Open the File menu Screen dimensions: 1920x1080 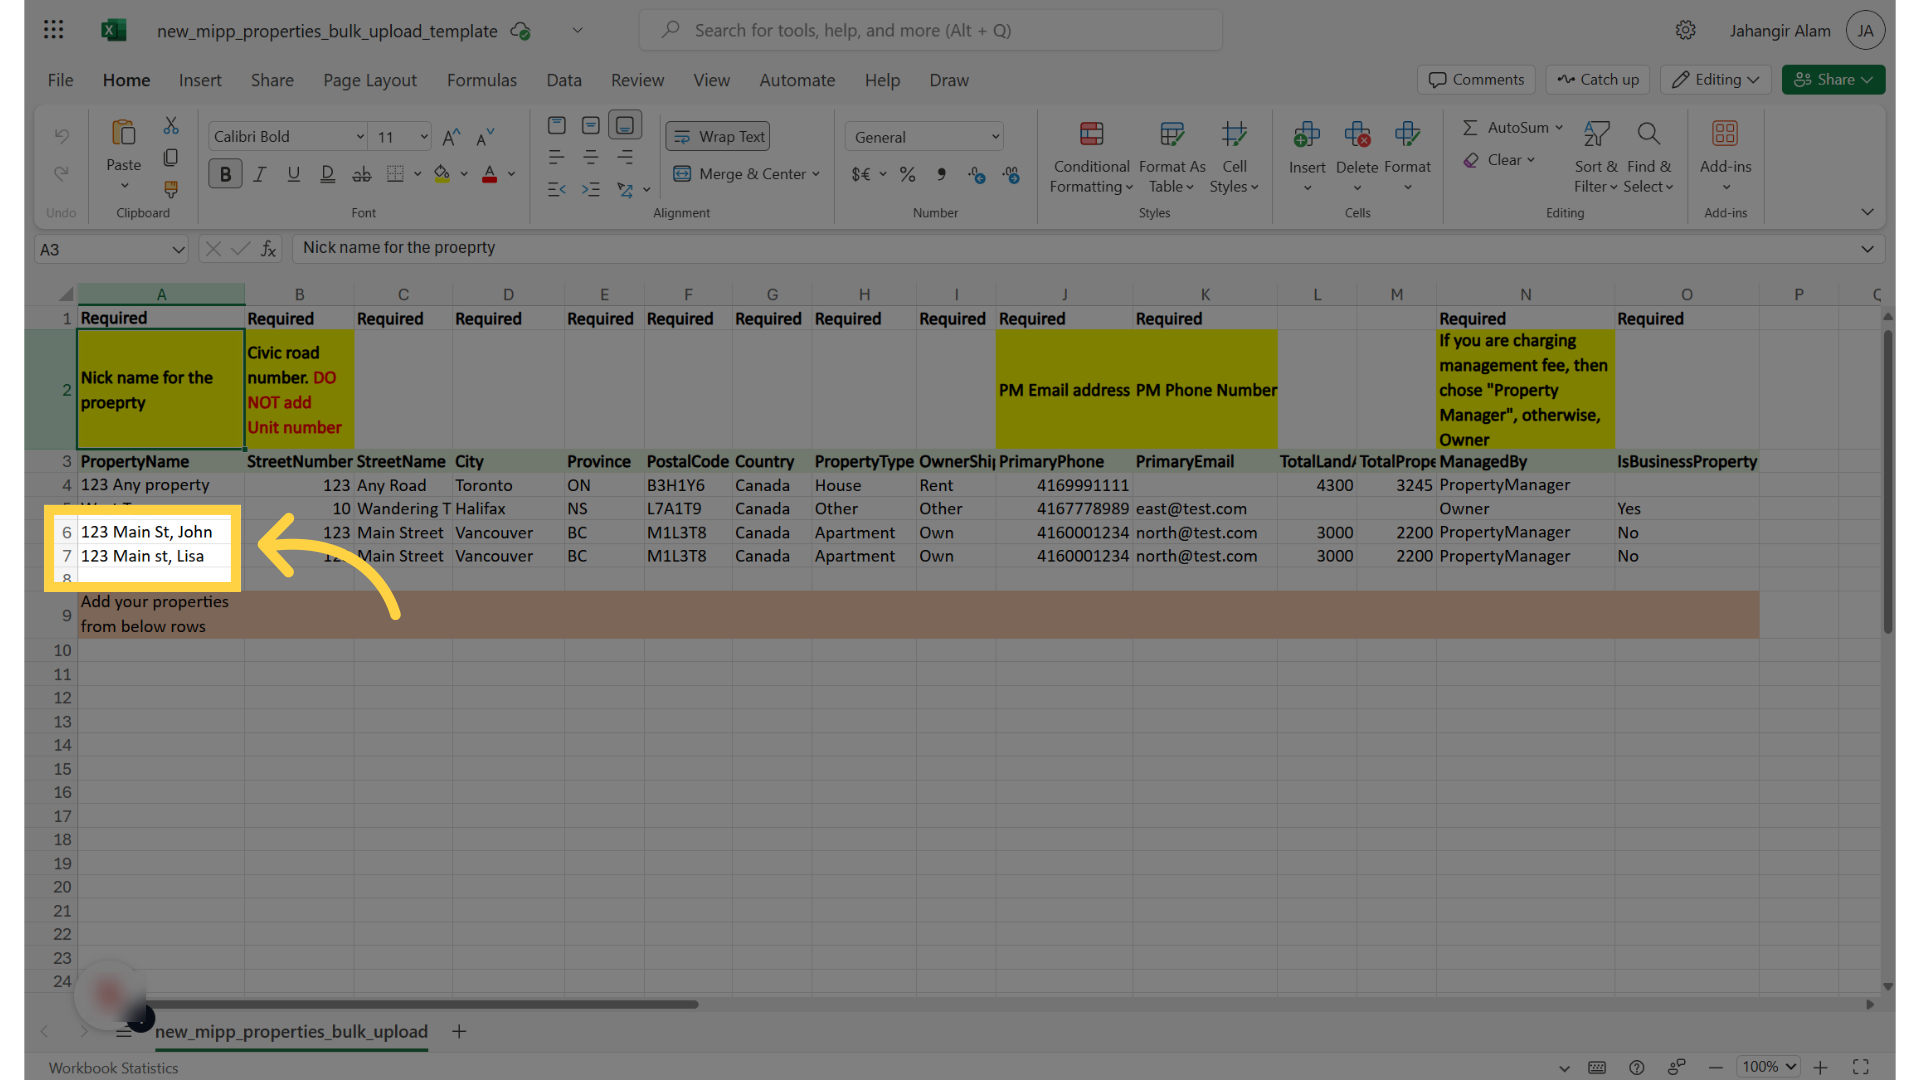point(60,80)
